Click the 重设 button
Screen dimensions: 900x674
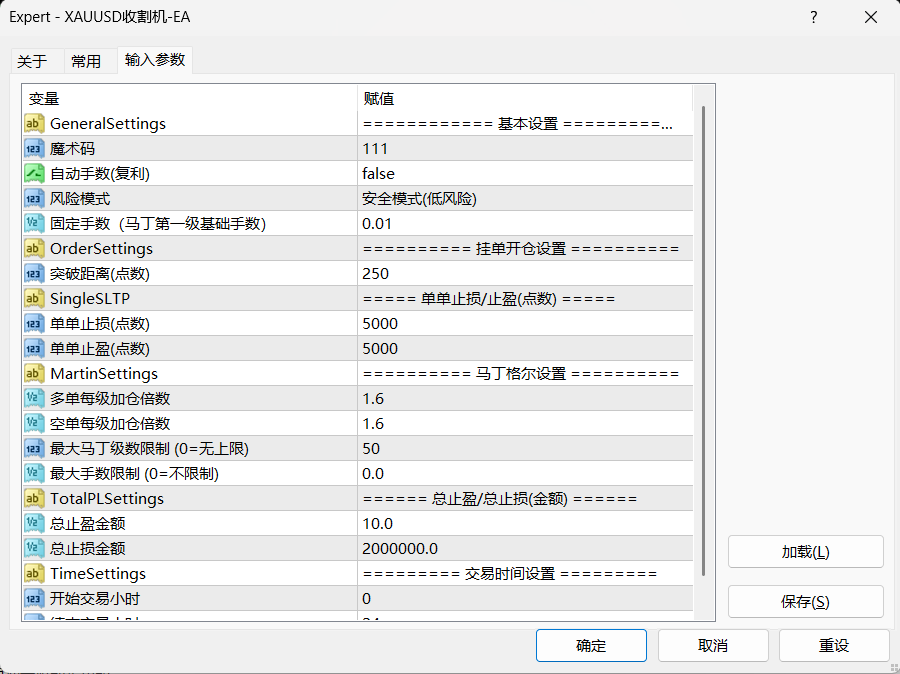[x=833, y=645]
